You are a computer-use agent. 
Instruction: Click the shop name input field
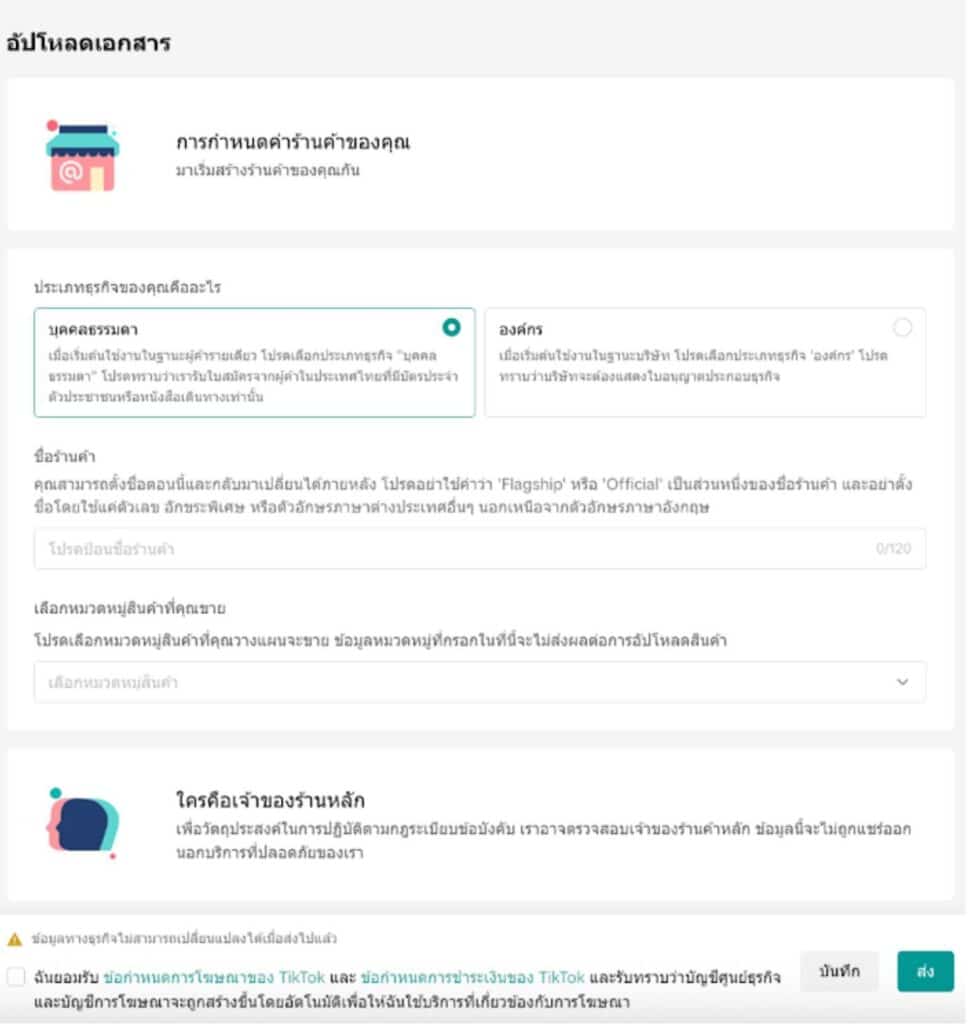[x=480, y=549]
